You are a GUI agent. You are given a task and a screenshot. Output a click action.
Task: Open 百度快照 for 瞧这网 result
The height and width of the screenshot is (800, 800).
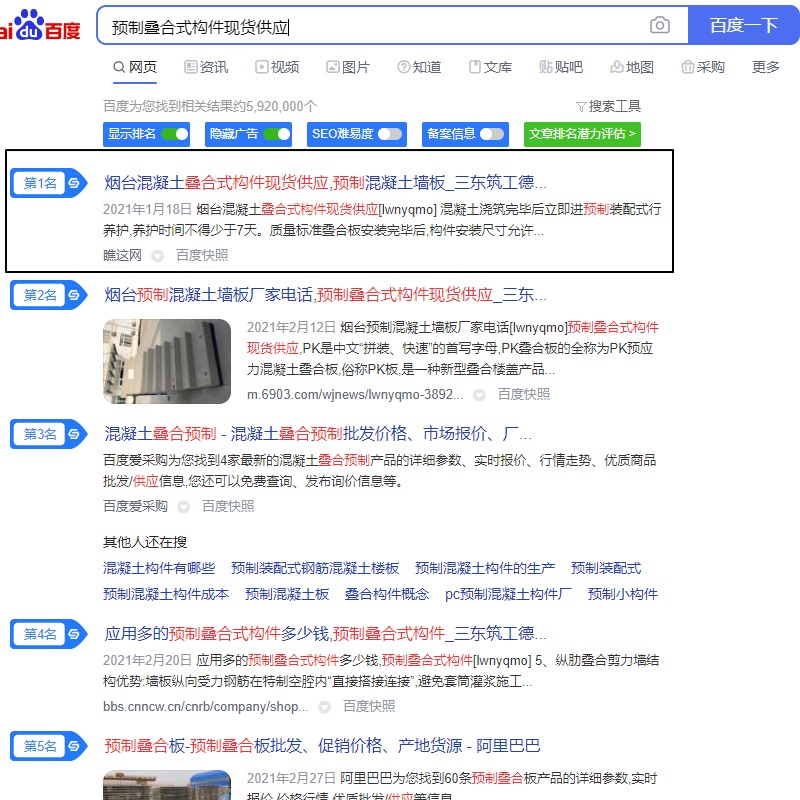(x=202, y=255)
